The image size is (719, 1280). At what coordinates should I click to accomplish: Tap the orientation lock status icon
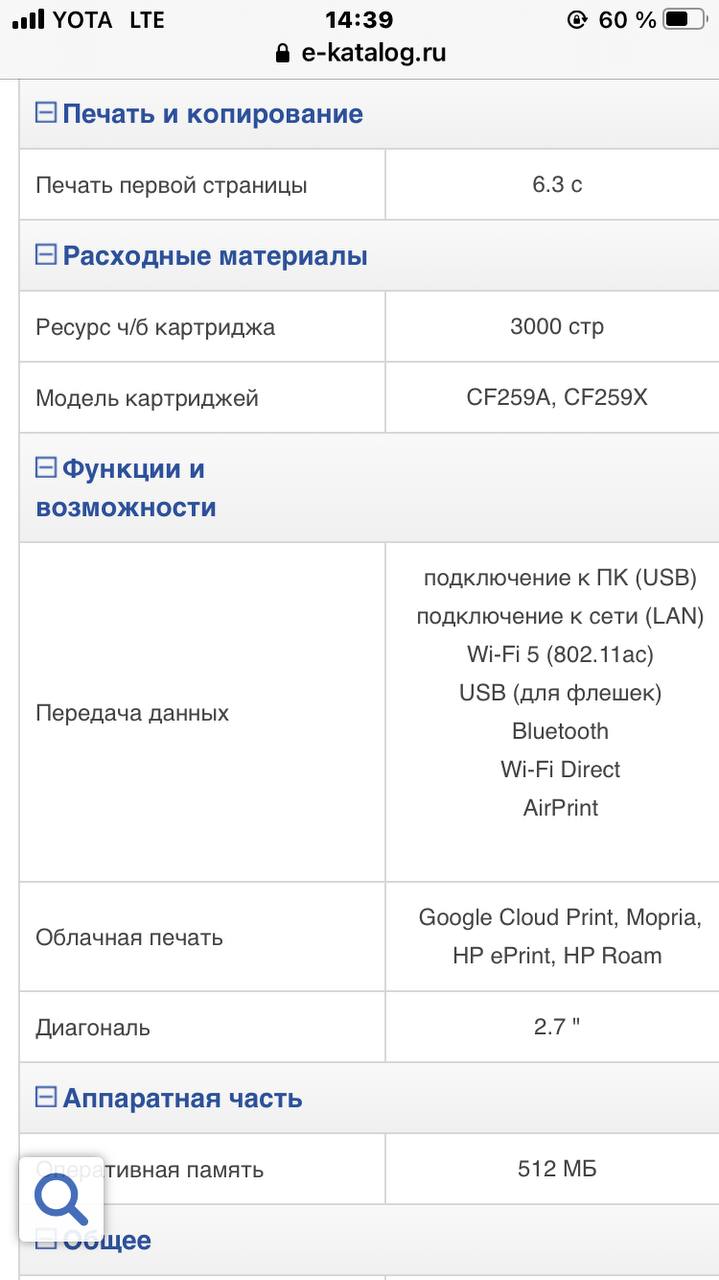[576, 19]
